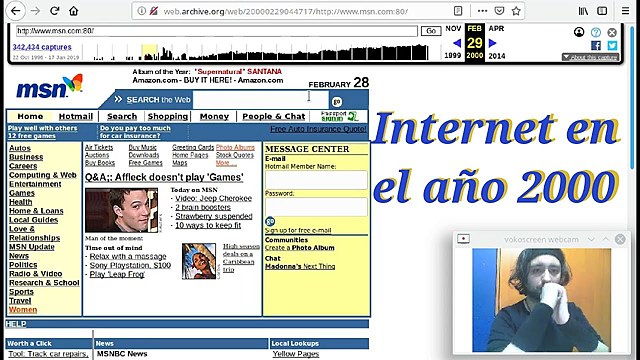Screen dimensions: 640x360
Task: Share capture on Twitter icon
Action: click(x=612, y=45)
